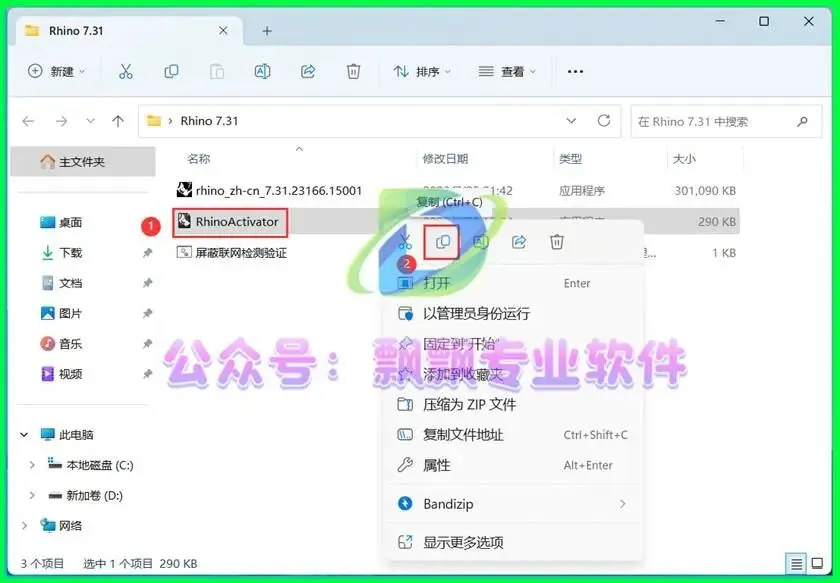Click the cut scissors in the context menu

point(405,242)
